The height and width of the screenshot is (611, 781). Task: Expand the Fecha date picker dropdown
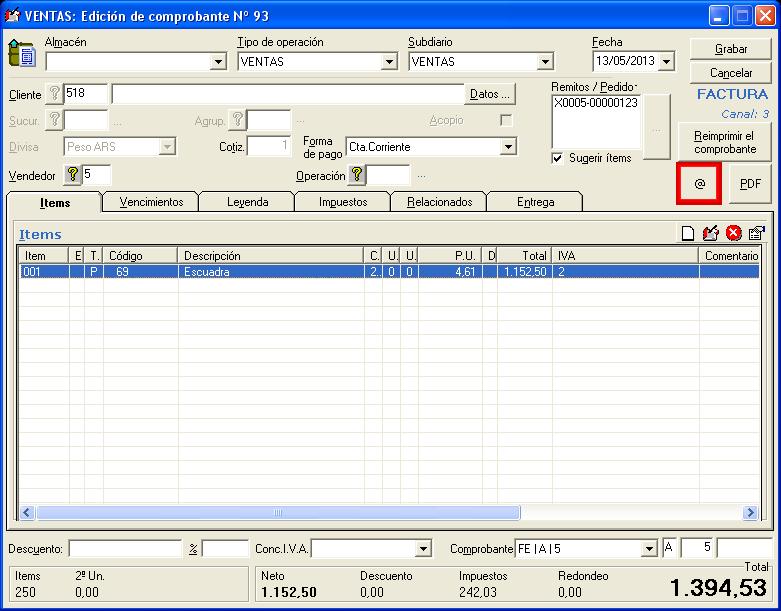(x=667, y=62)
